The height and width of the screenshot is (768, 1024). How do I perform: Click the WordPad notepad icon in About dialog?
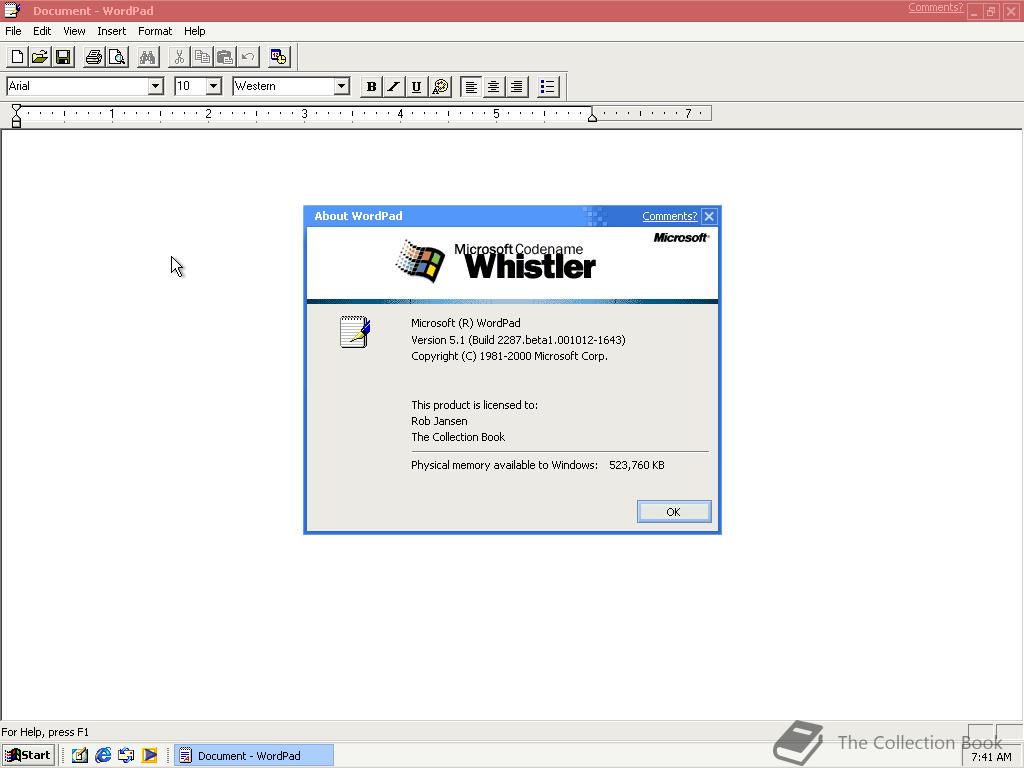coord(355,332)
